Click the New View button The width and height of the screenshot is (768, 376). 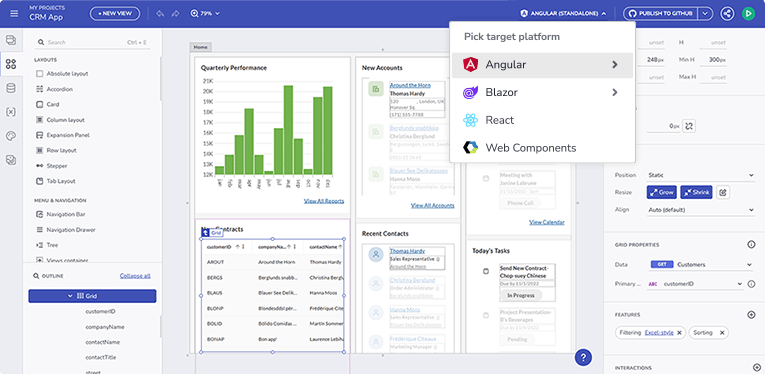[x=115, y=14]
